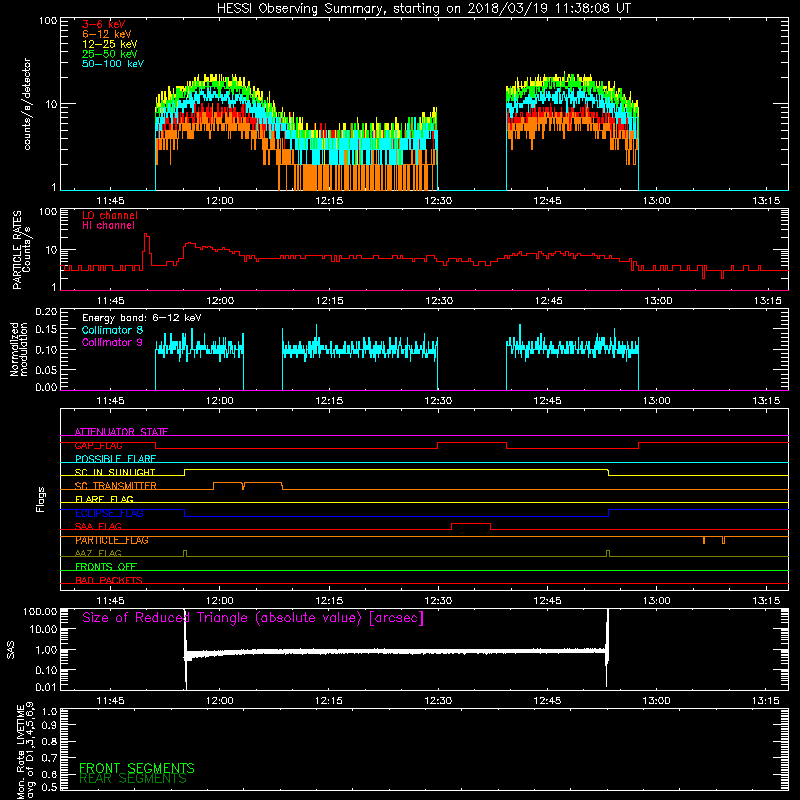Click the 12:45 tick label under the particle rates plot
Image resolution: width=800 pixels, height=800 pixels.
tap(548, 301)
